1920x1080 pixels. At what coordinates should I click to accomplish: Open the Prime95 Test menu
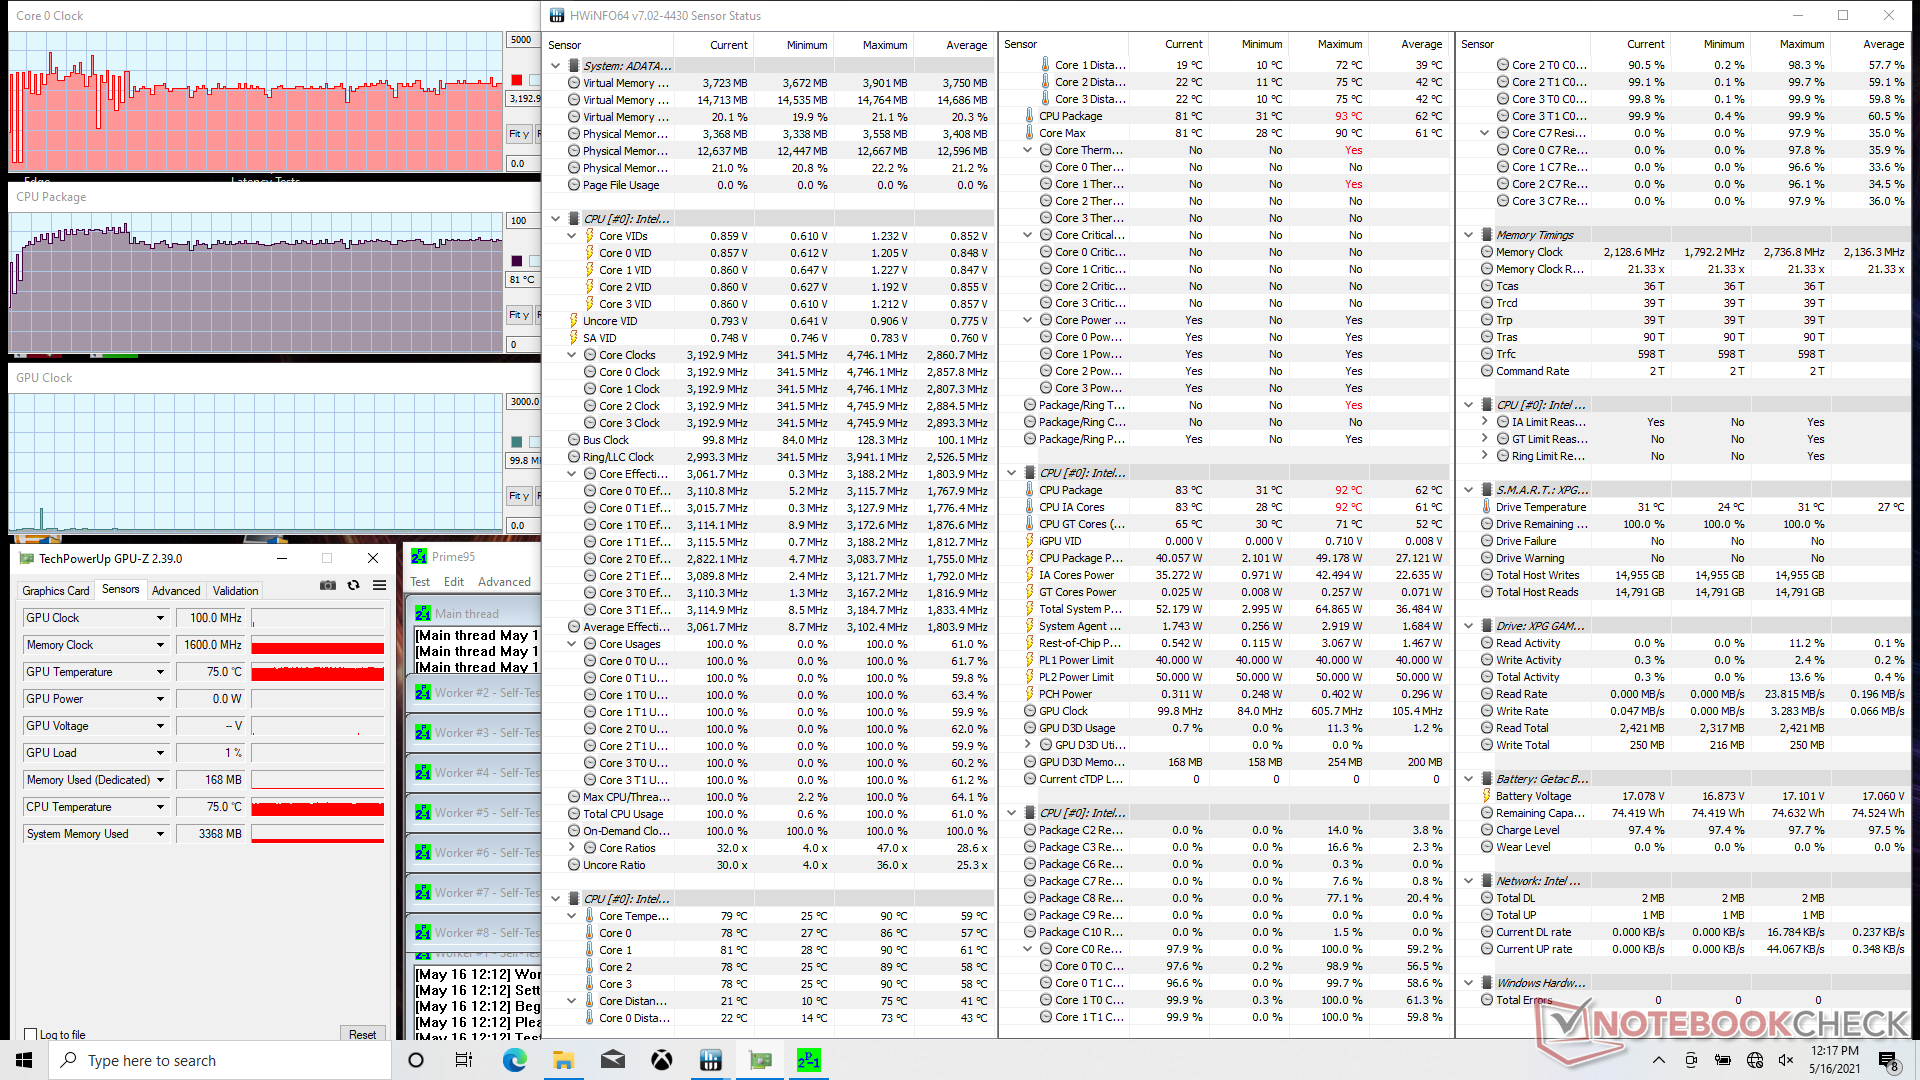click(x=420, y=582)
